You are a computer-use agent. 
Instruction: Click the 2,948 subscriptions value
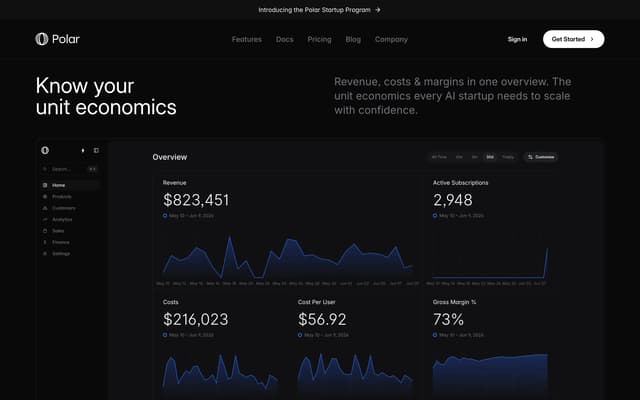453,200
